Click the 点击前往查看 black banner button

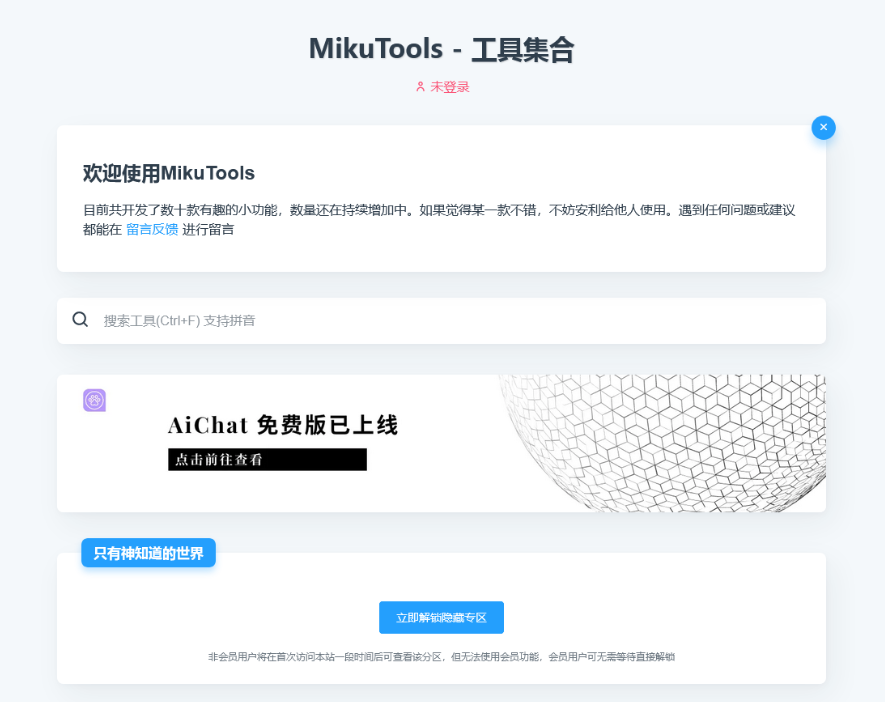click(x=268, y=459)
